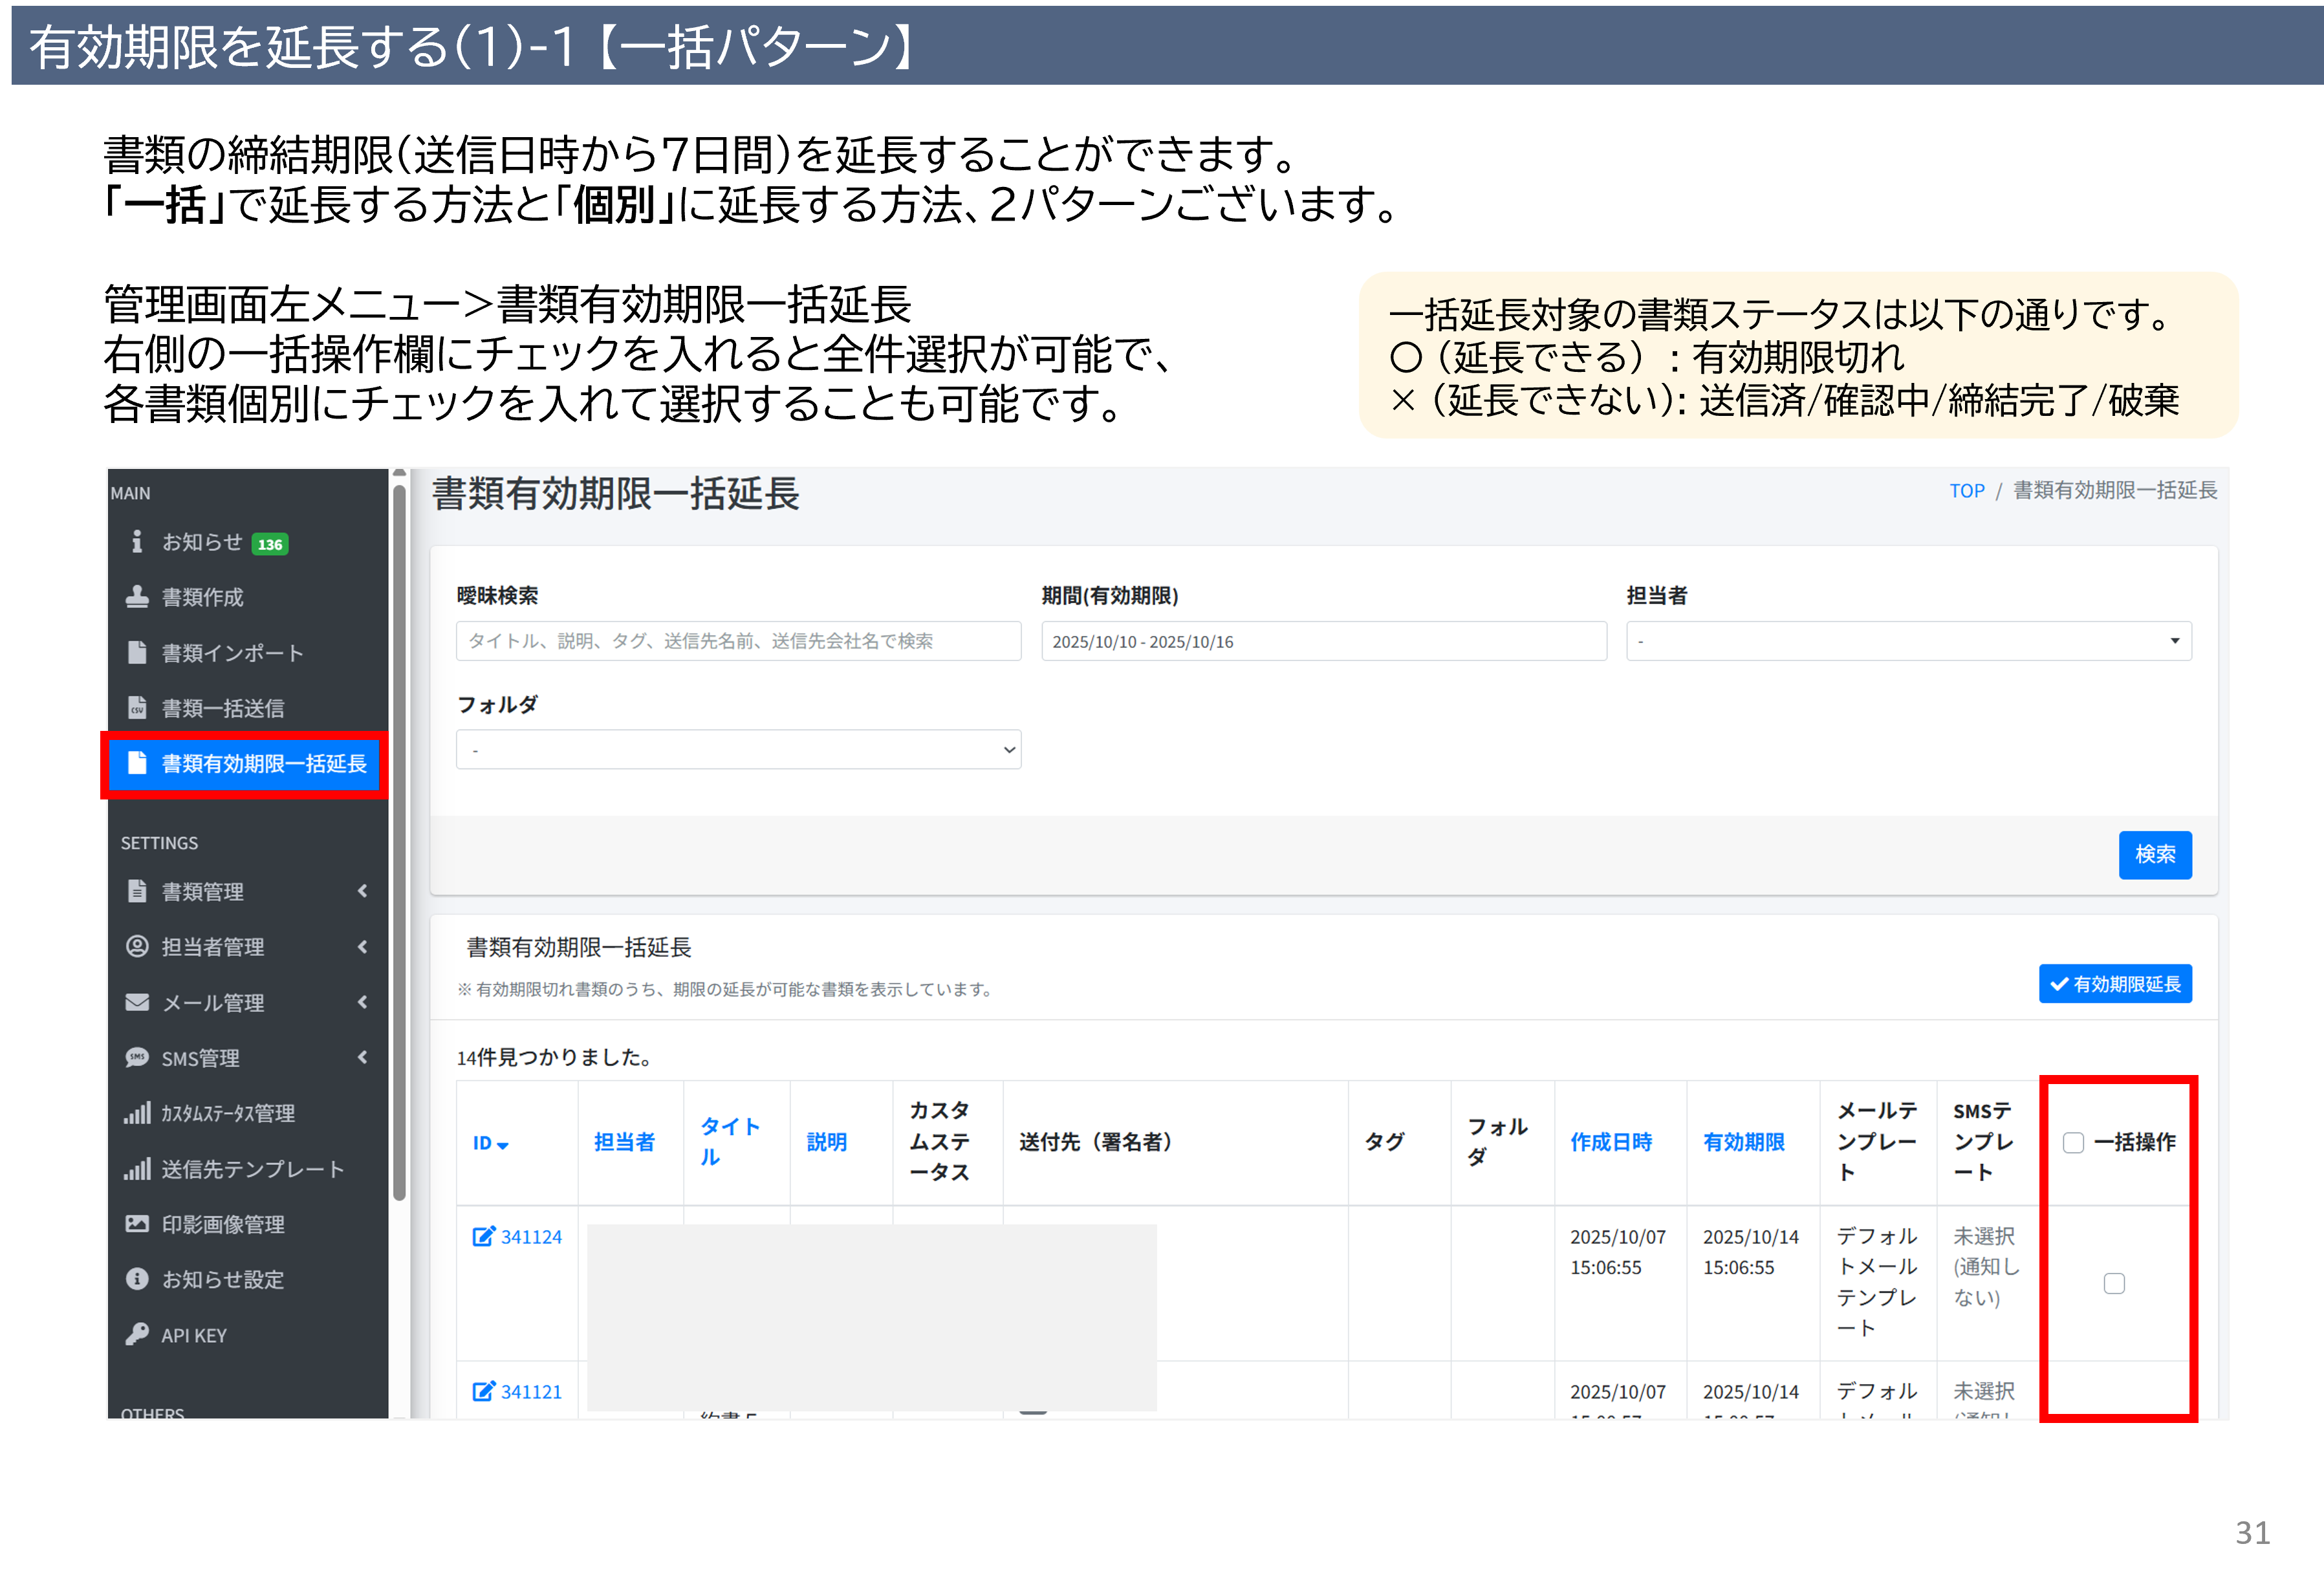Expand the メール管理 submenu chevron
2324x1575 pixels.
tap(362, 1002)
